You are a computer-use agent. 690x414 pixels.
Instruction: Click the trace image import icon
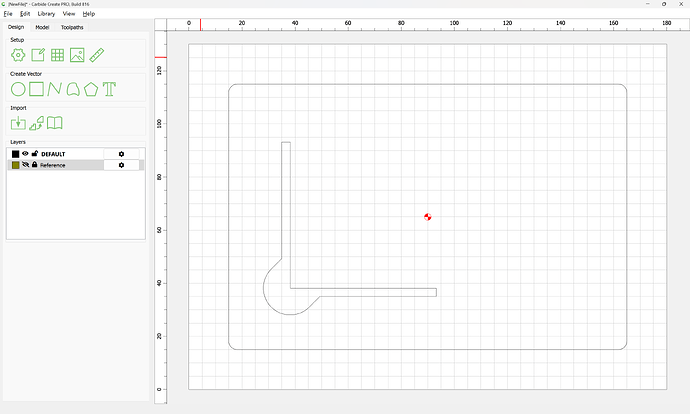tap(37, 123)
